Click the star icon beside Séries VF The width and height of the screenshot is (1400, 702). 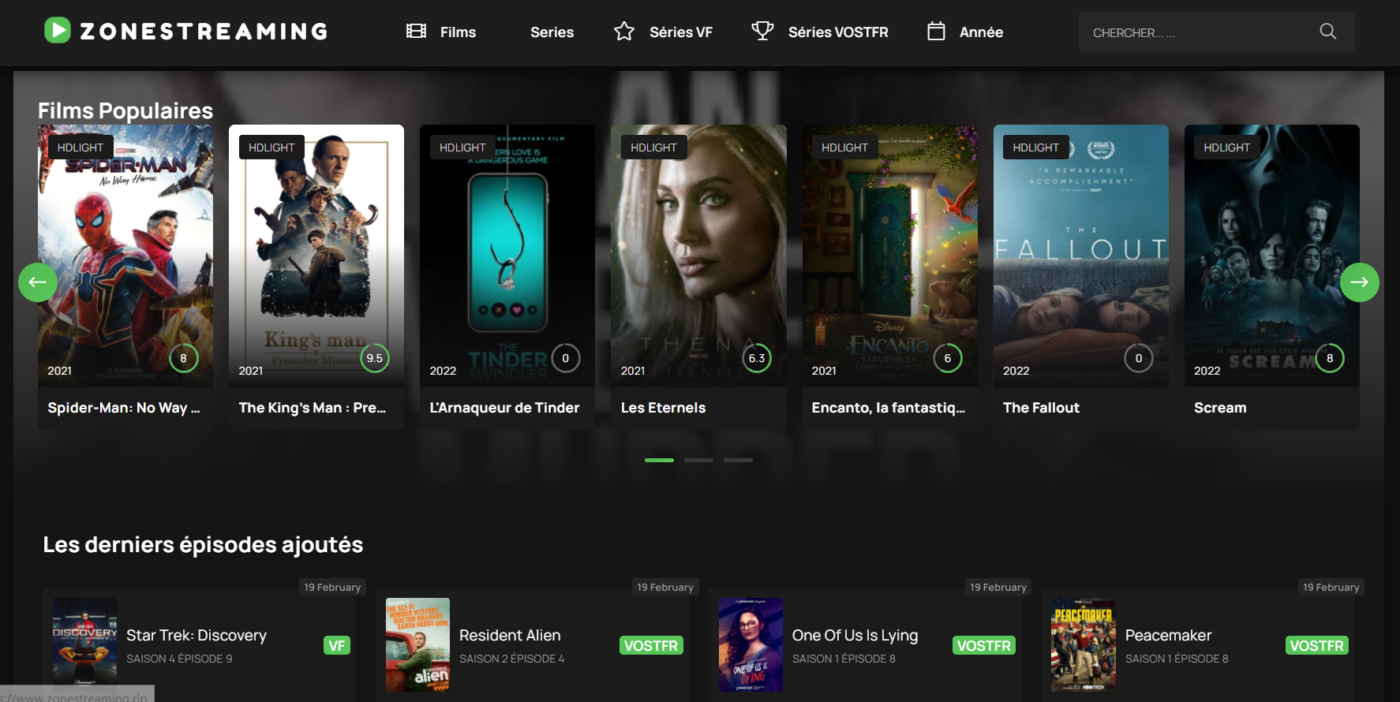[624, 32]
